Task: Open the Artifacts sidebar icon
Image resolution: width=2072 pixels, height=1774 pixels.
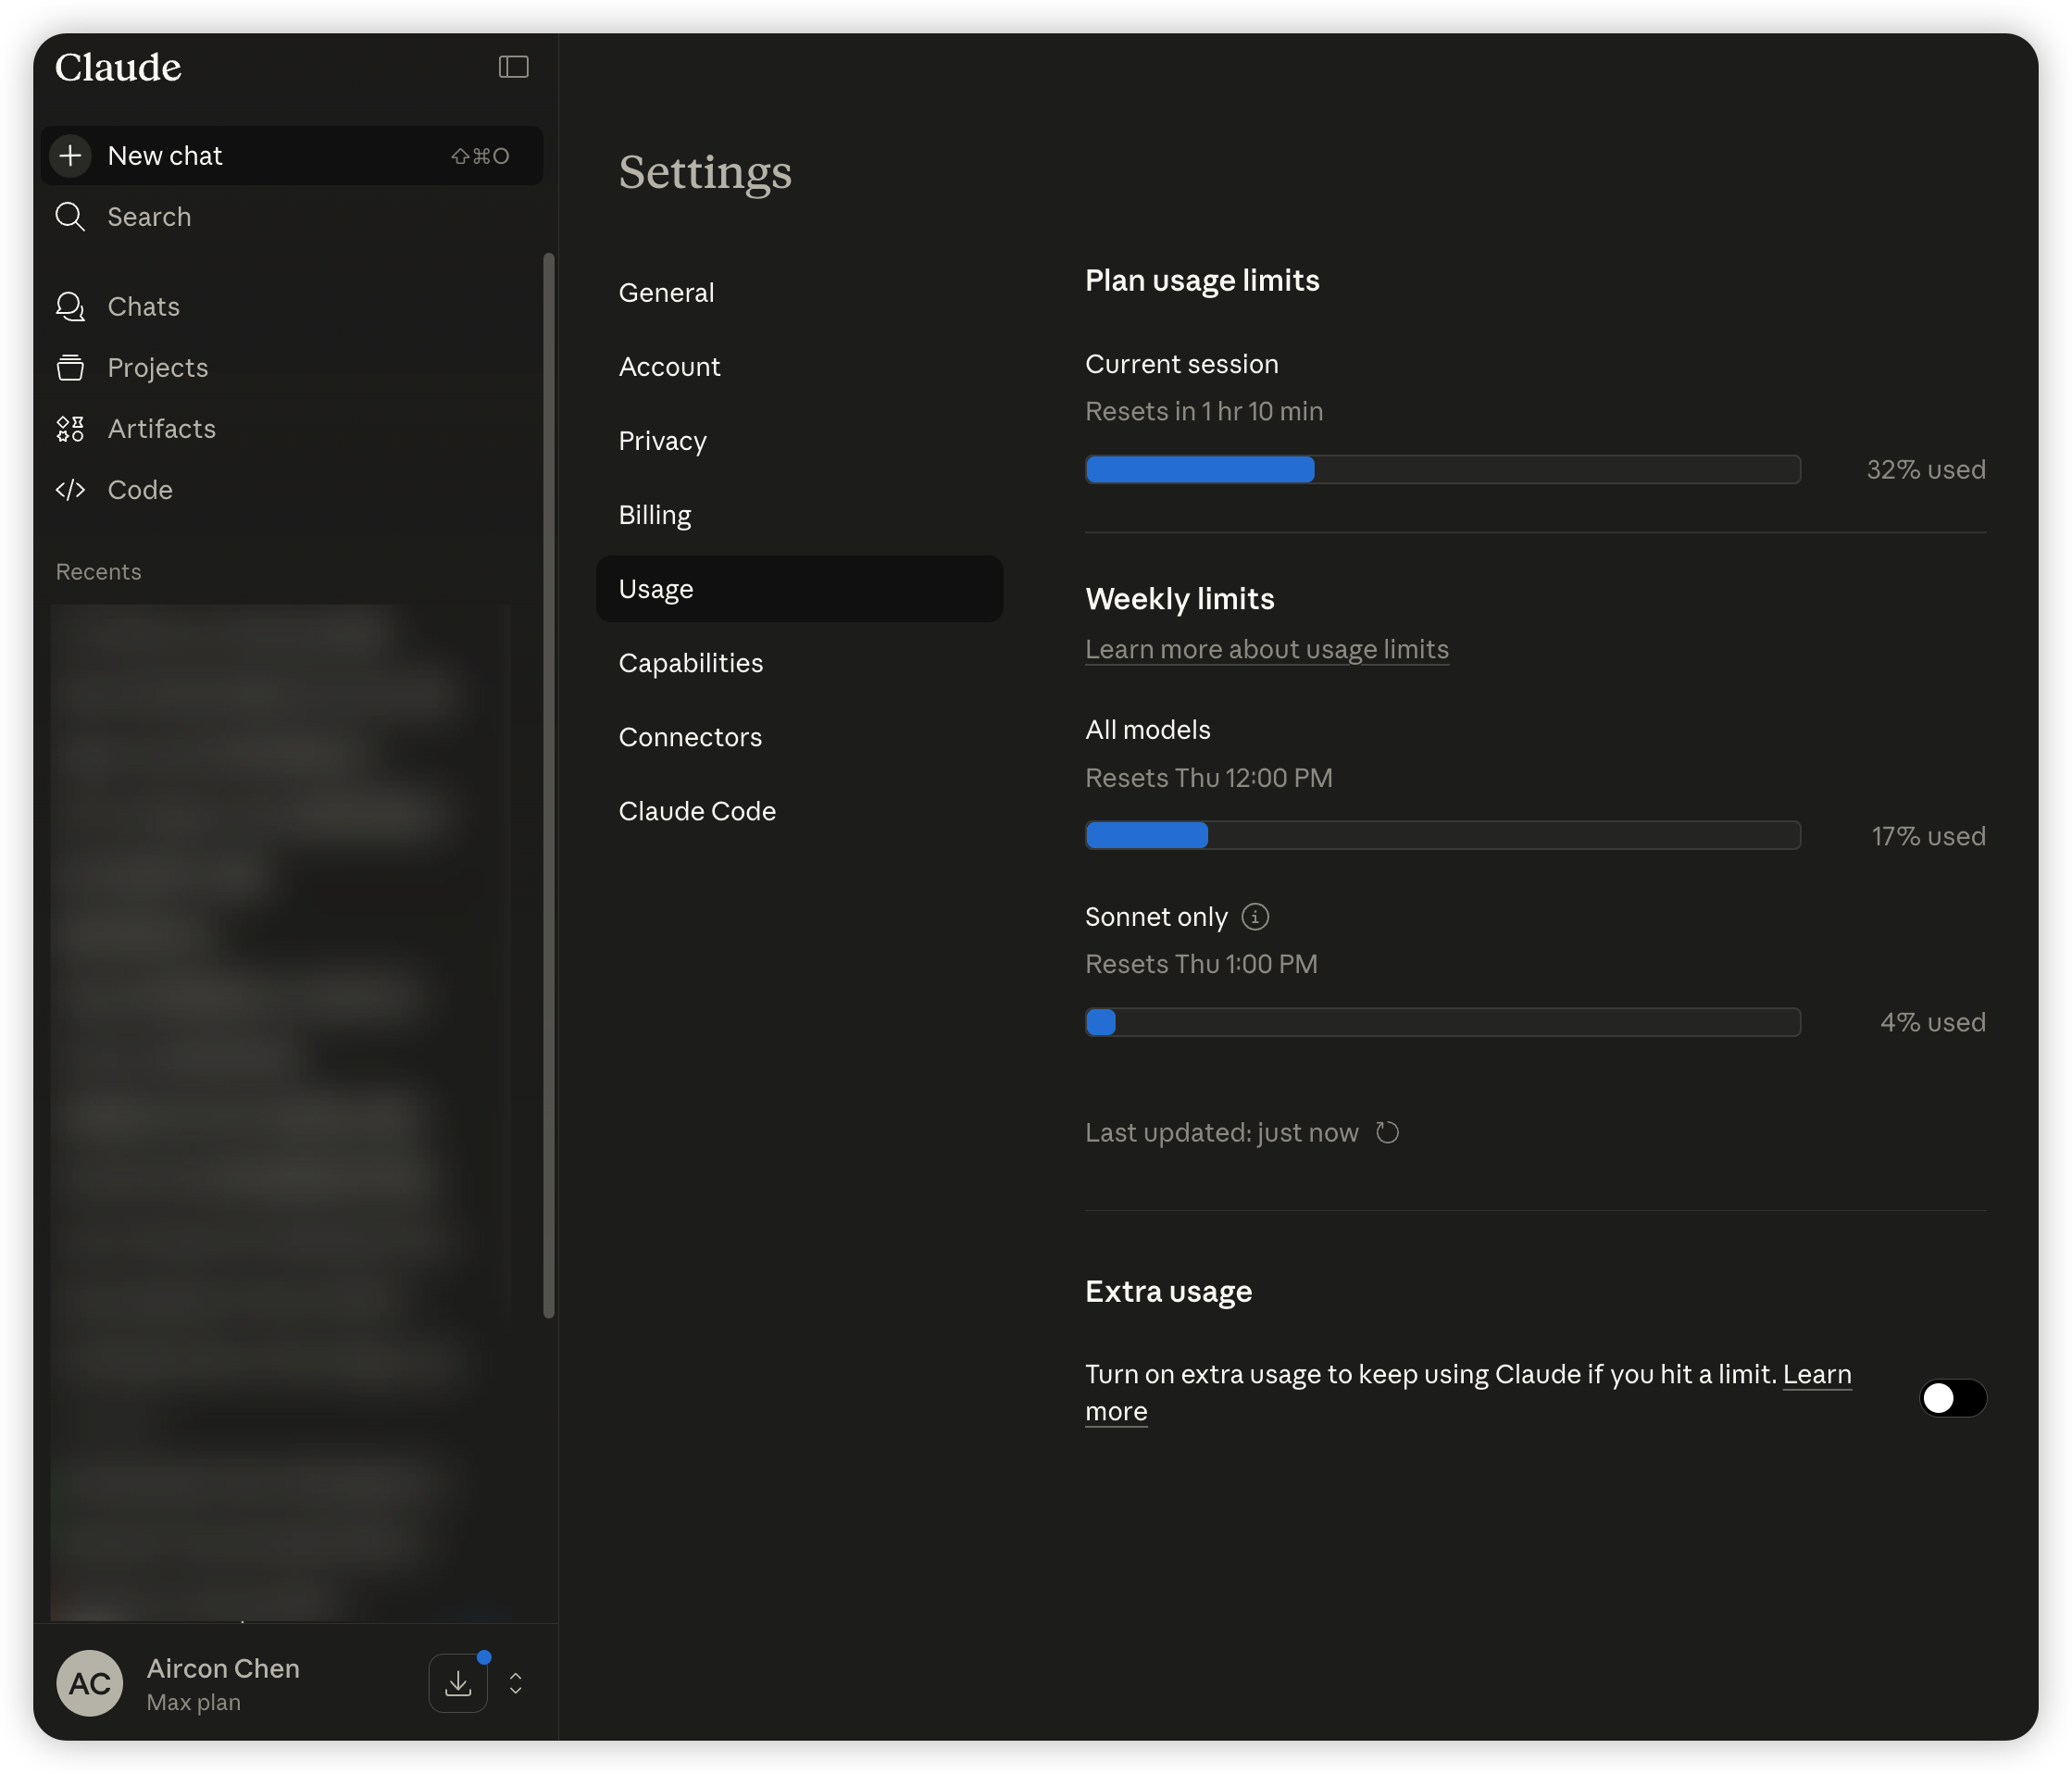Action: [70, 429]
